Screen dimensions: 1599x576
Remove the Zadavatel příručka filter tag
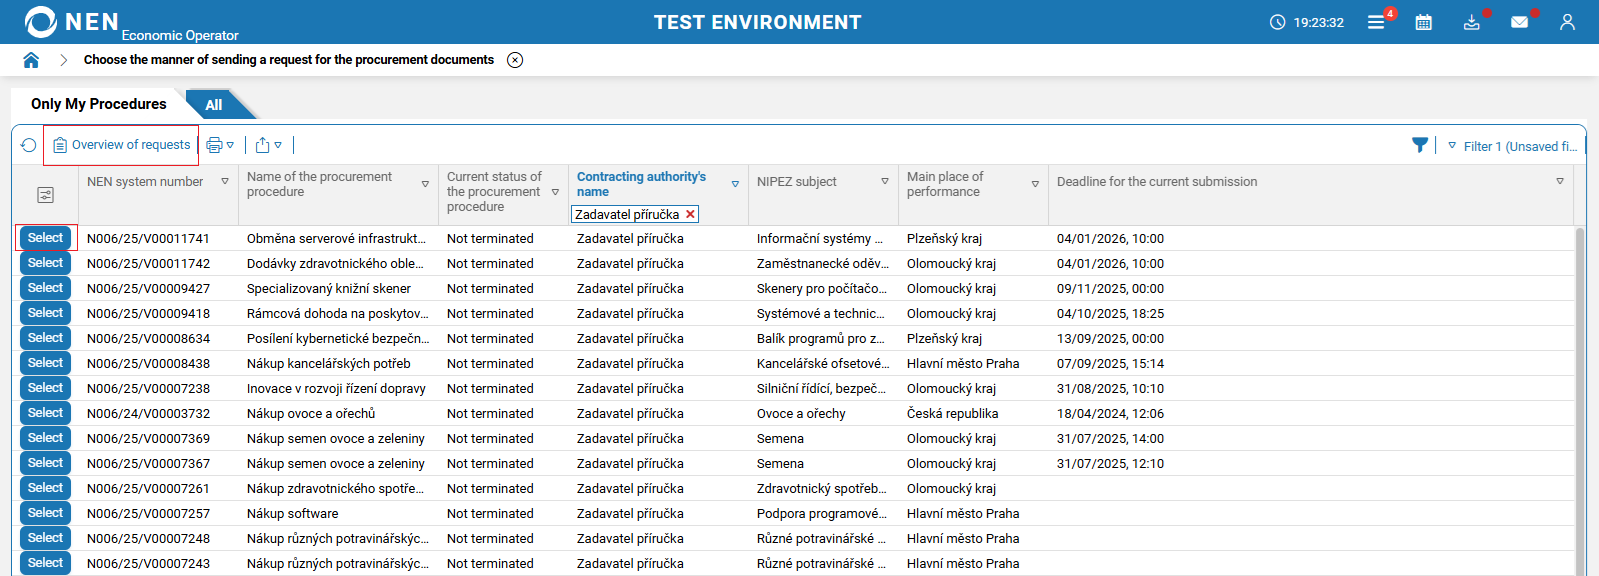click(x=690, y=214)
